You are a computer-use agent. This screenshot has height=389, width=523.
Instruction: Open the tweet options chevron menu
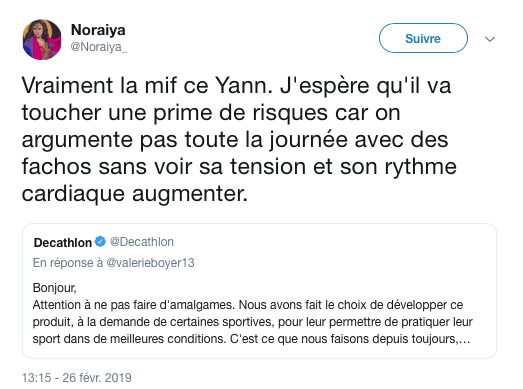pyautogui.click(x=490, y=39)
